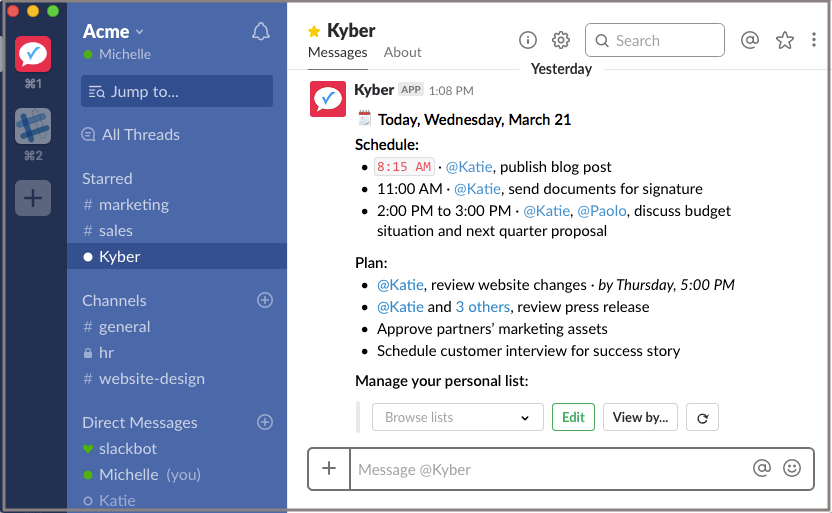832x513 pixels.
Task: Click the @Paolo mention
Action: click(602, 211)
